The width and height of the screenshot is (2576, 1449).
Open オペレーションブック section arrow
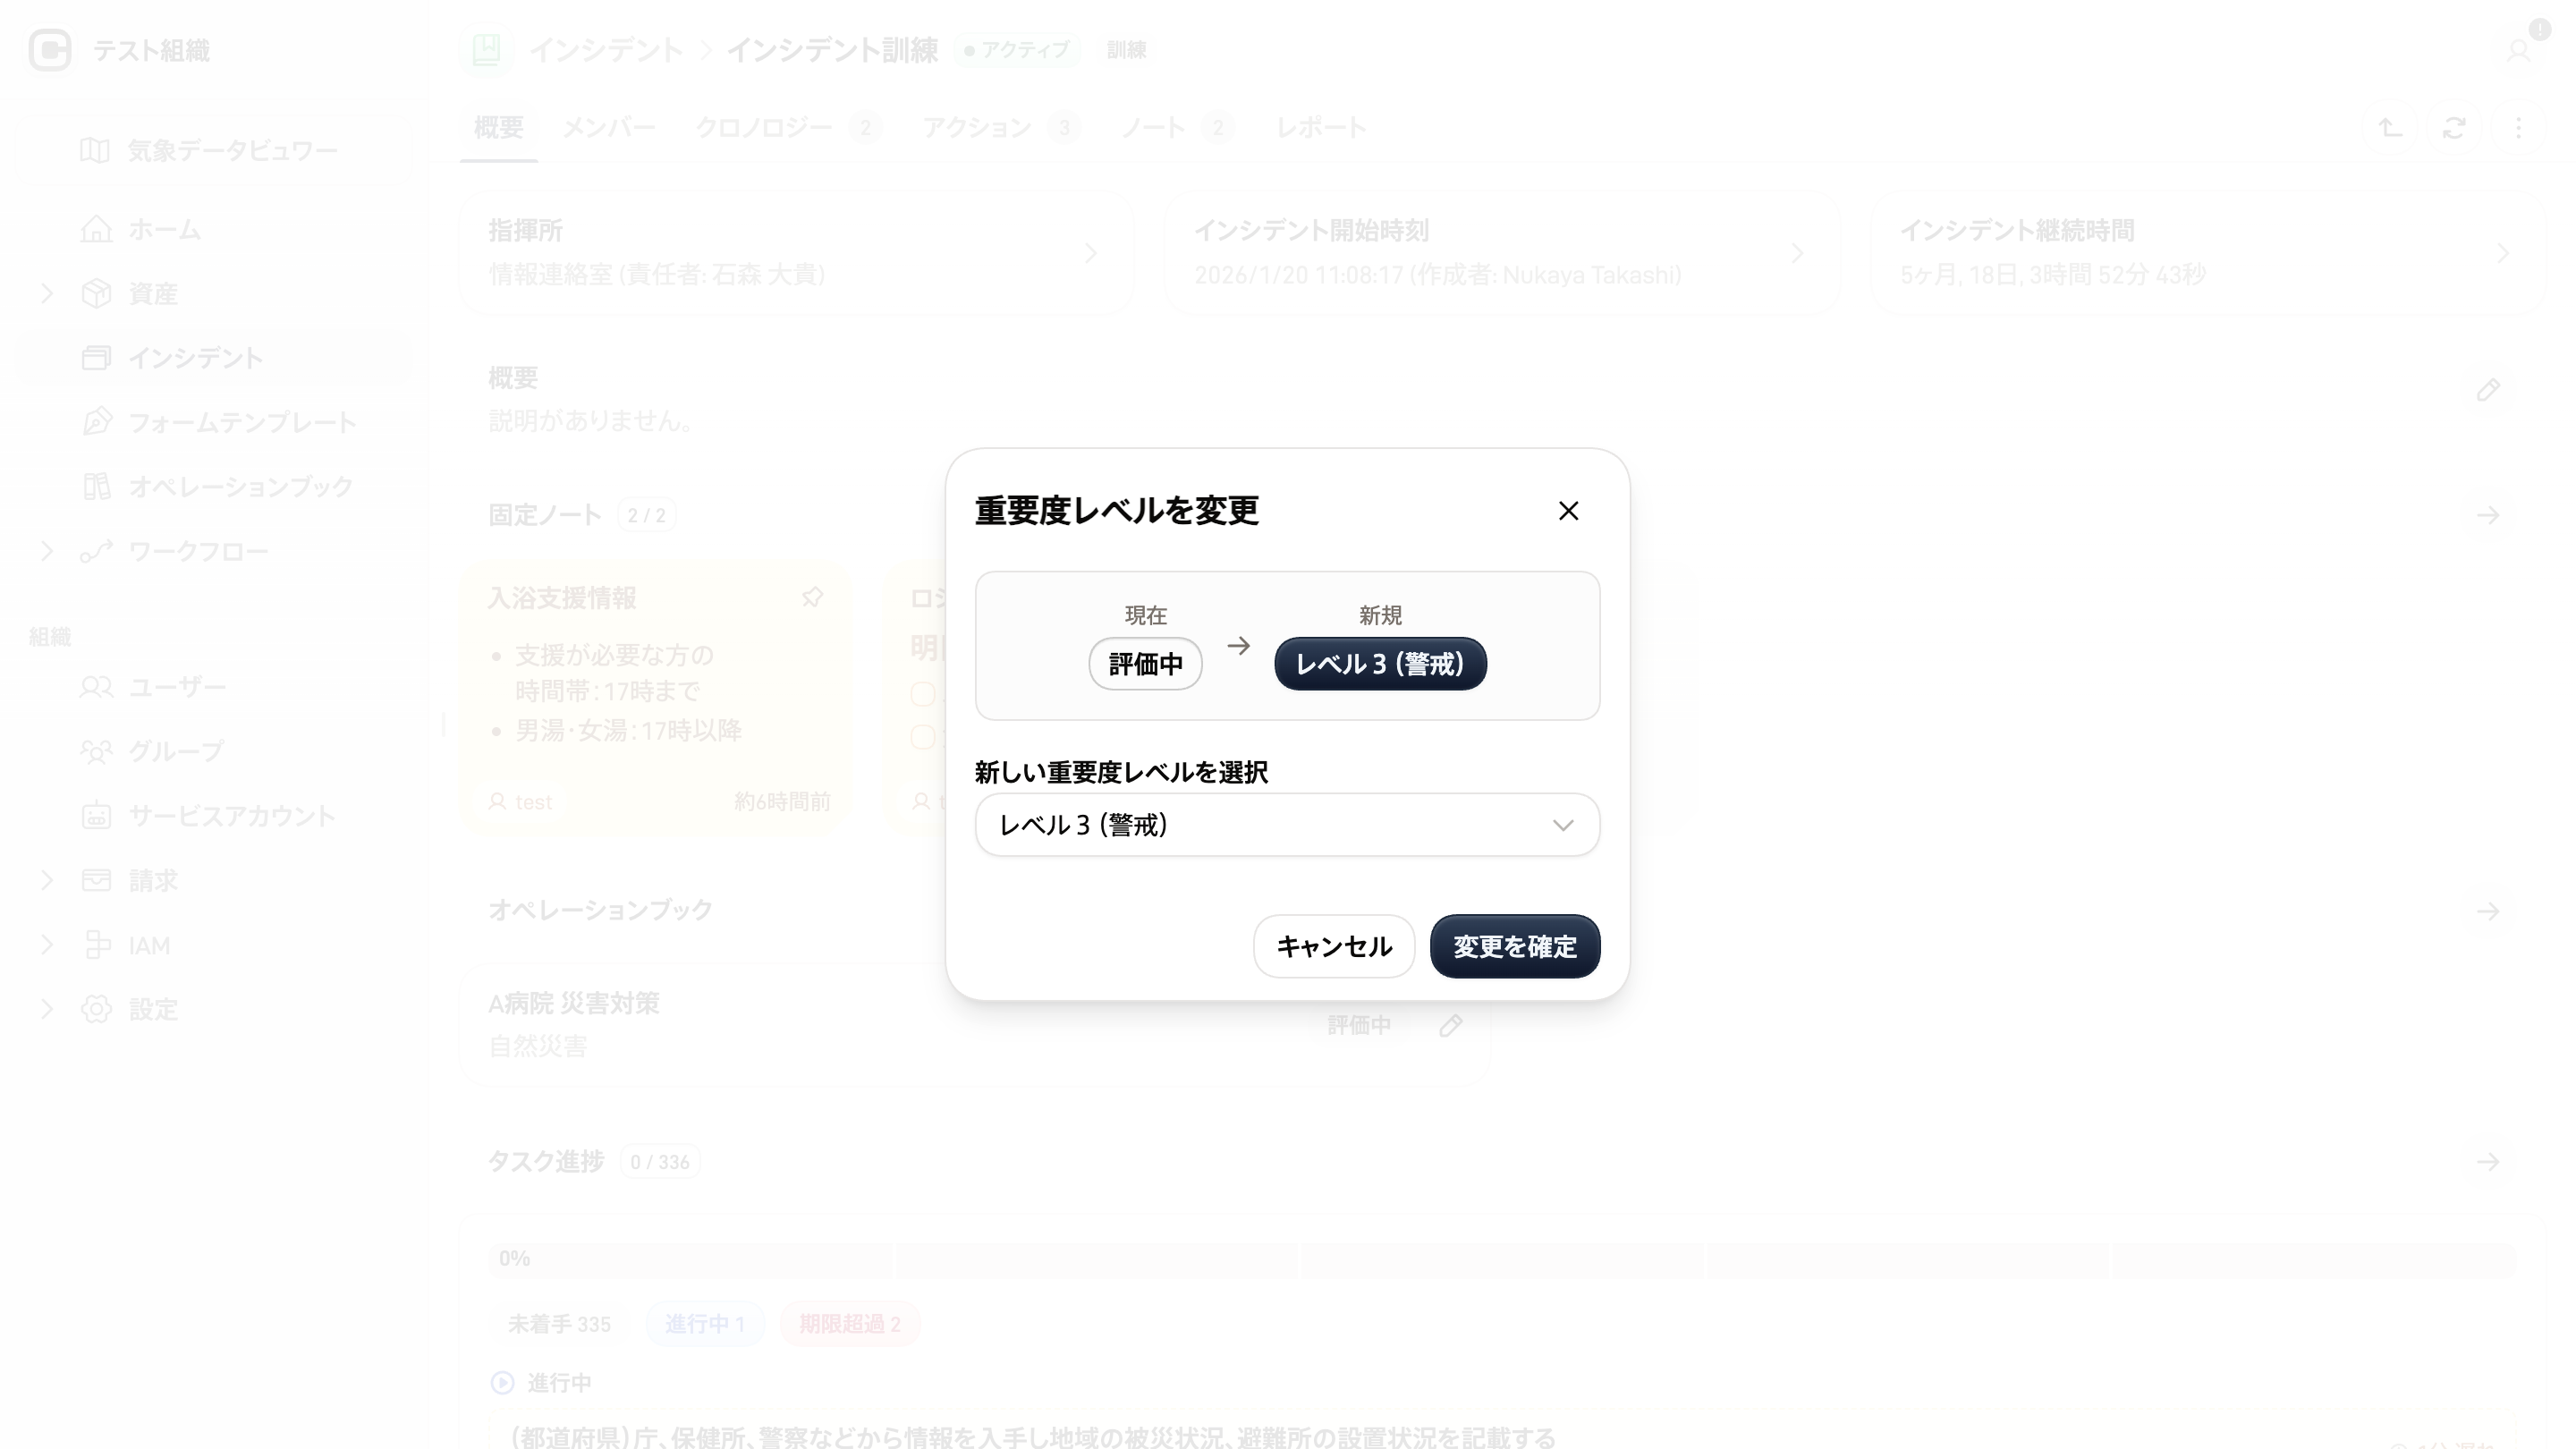click(x=2488, y=911)
